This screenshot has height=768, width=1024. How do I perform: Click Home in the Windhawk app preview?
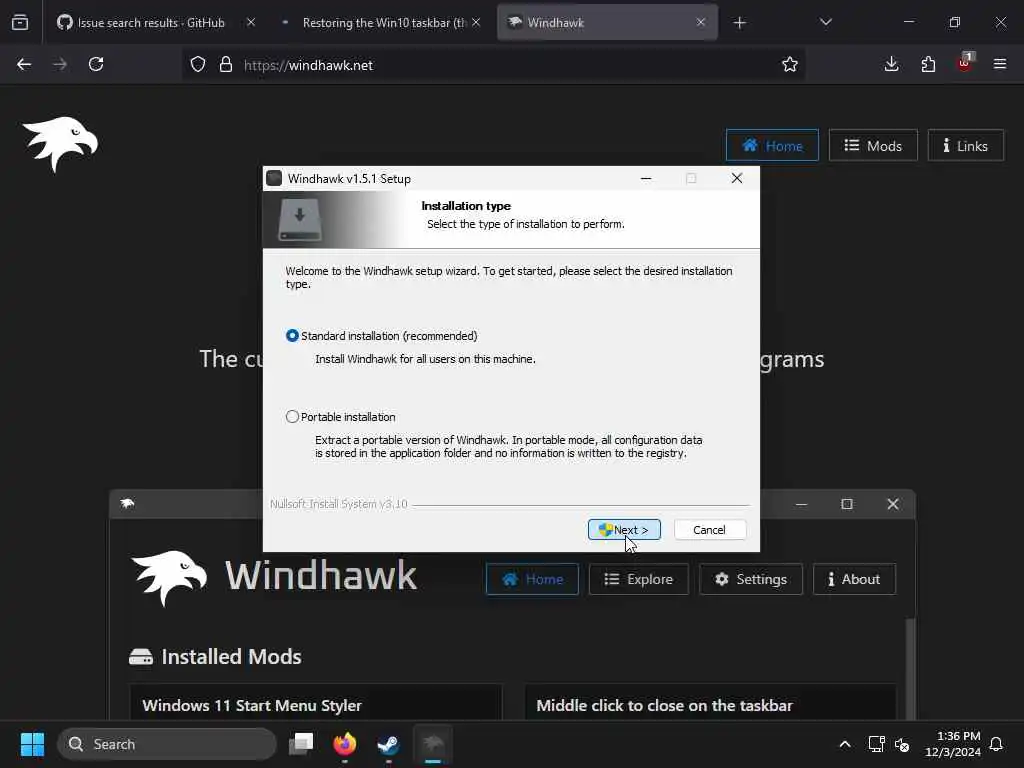[532, 579]
